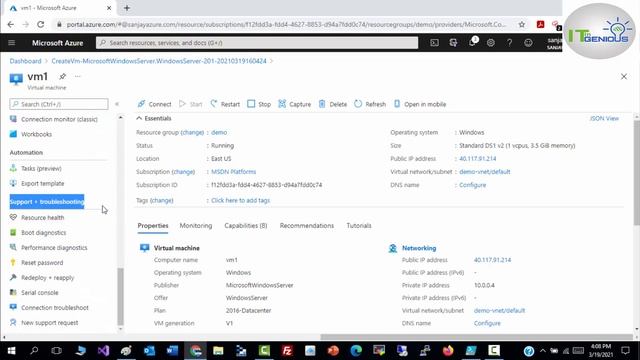Focus the sidebar Search (Ctrl+/) field
Viewport: 640px width, 360px height.
(59, 104)
